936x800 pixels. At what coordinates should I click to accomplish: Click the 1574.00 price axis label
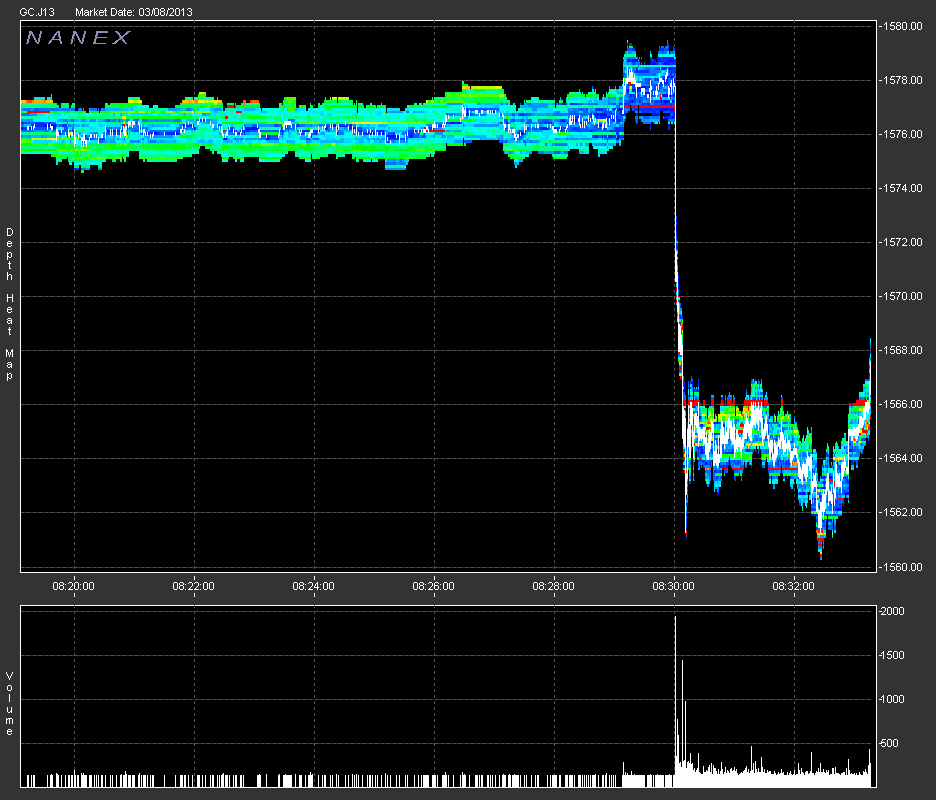pos(902,188)
